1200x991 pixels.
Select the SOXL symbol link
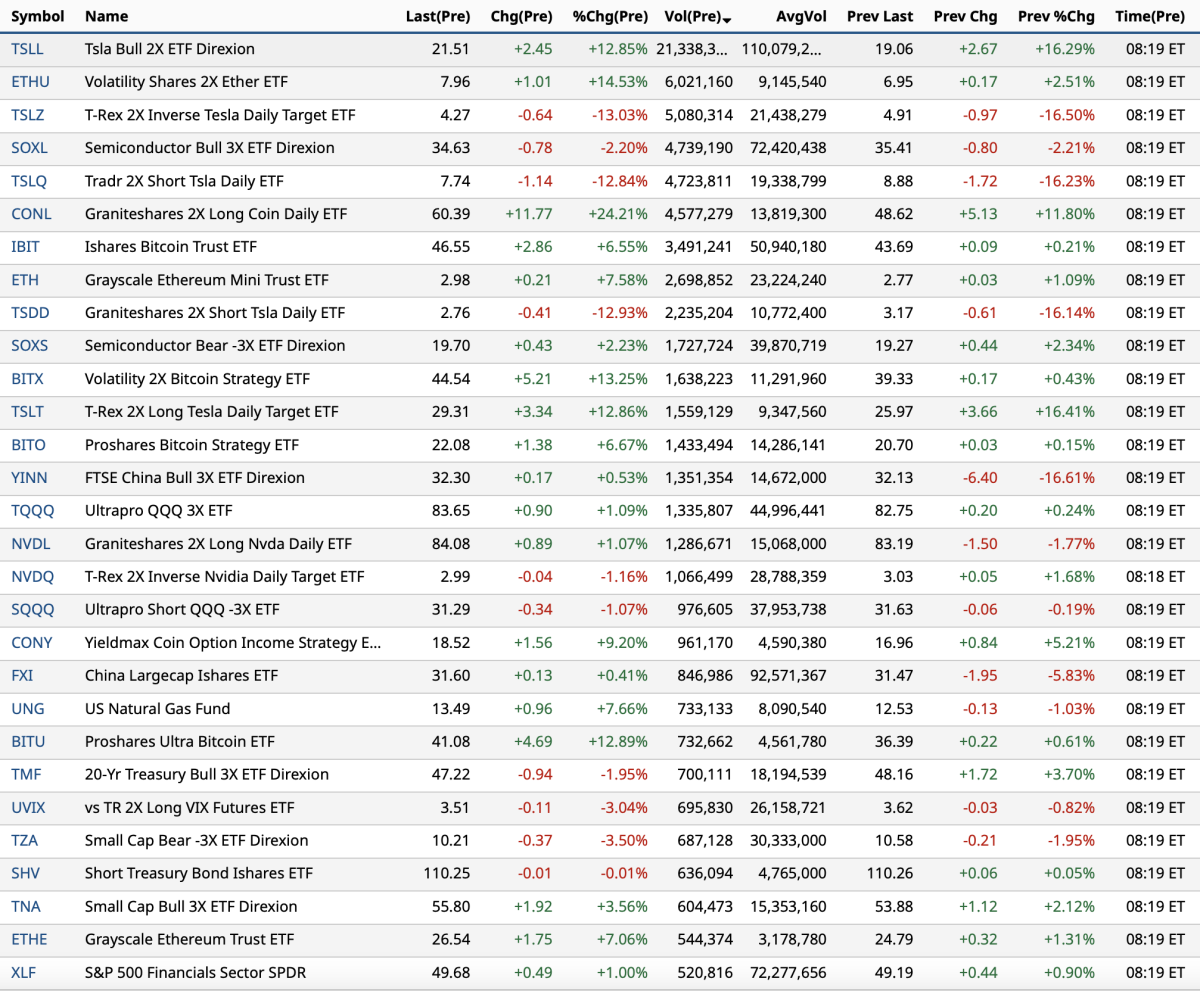tap(29, 148)
